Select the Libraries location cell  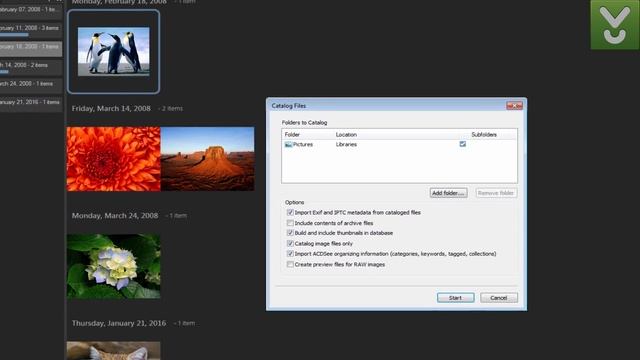346,144
